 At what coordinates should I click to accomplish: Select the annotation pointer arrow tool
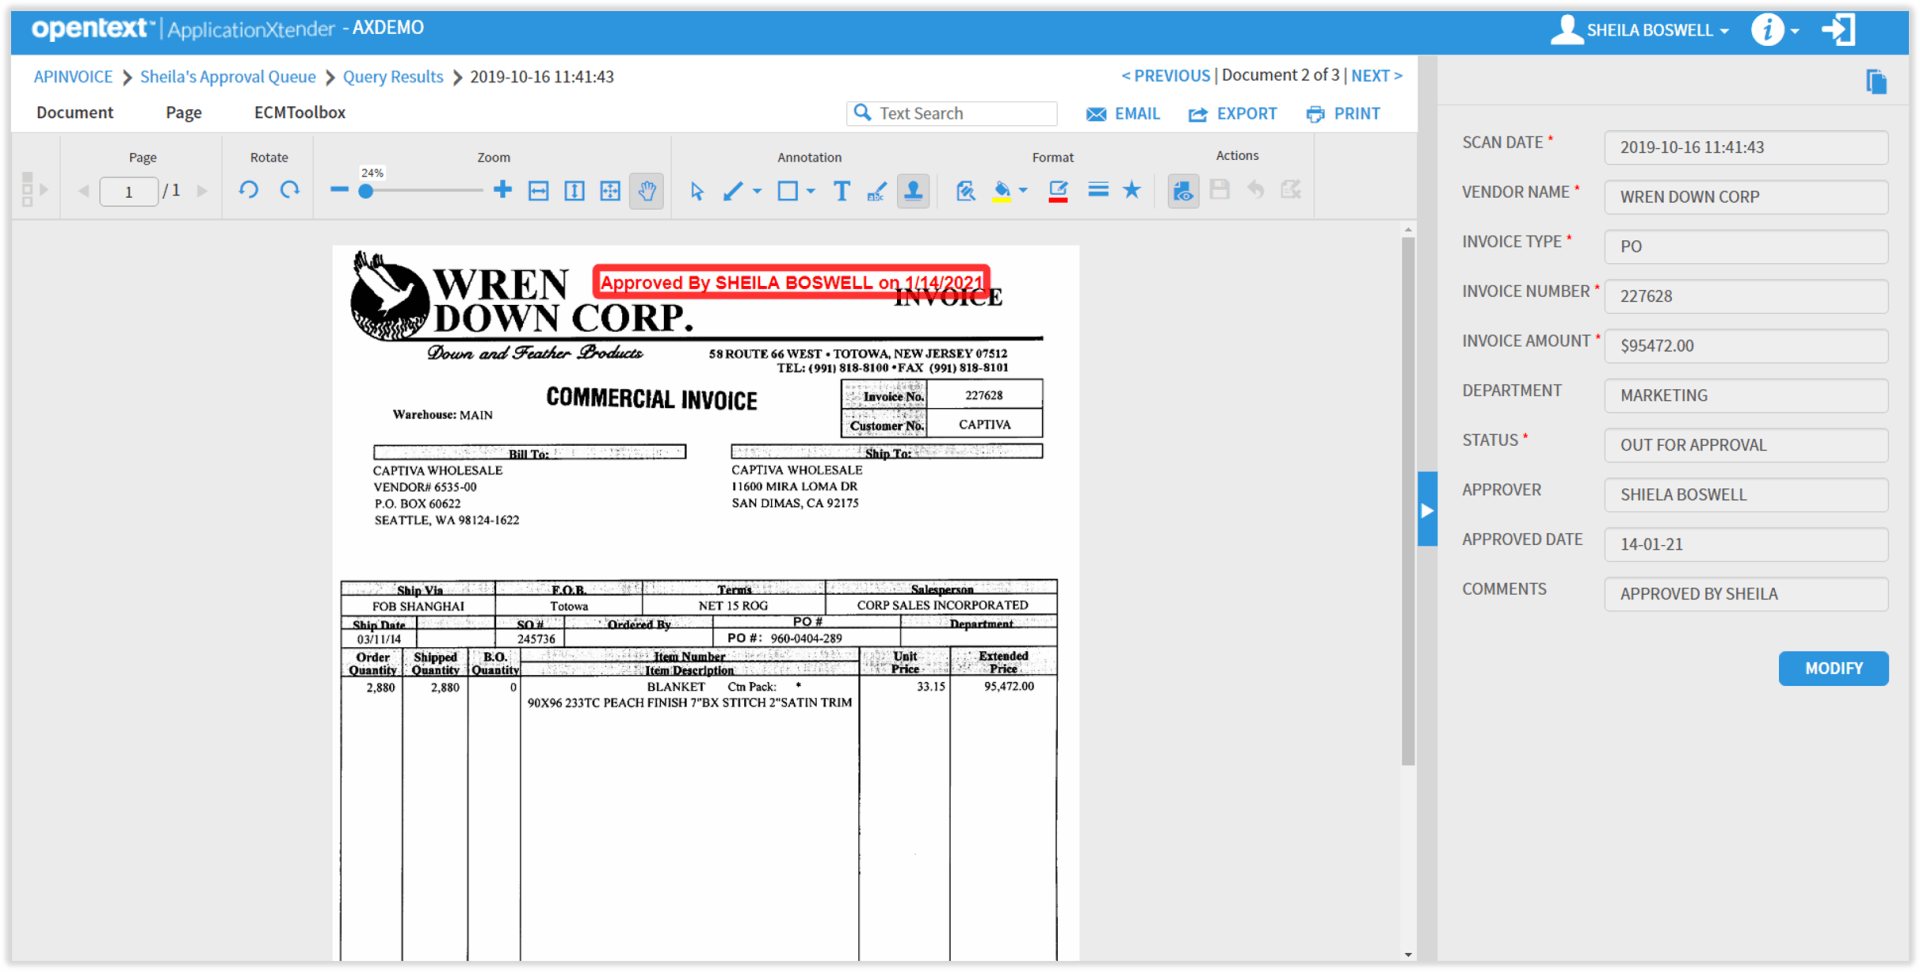coord(697,191)
